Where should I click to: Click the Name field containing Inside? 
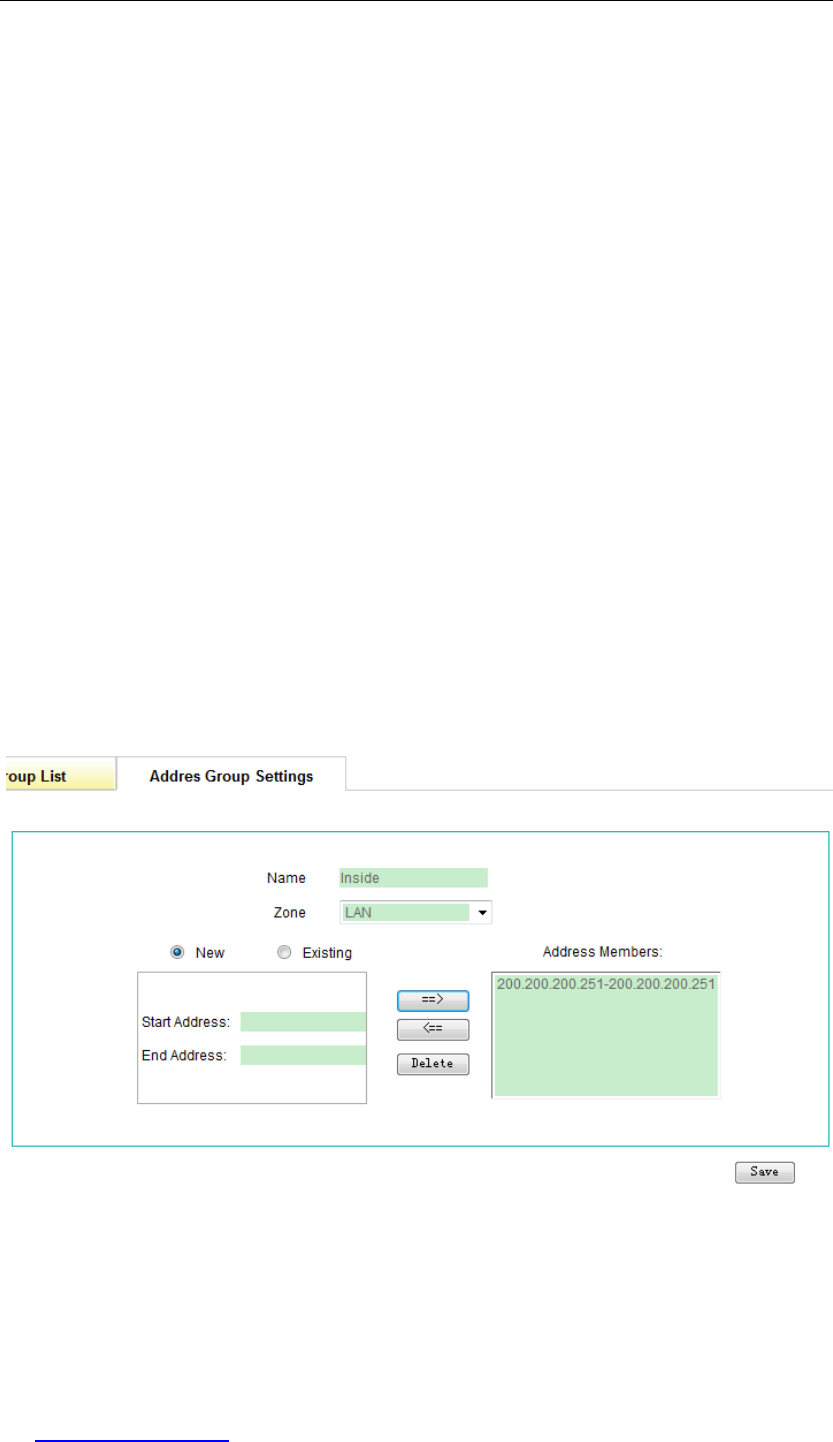(x=413, y=878)
